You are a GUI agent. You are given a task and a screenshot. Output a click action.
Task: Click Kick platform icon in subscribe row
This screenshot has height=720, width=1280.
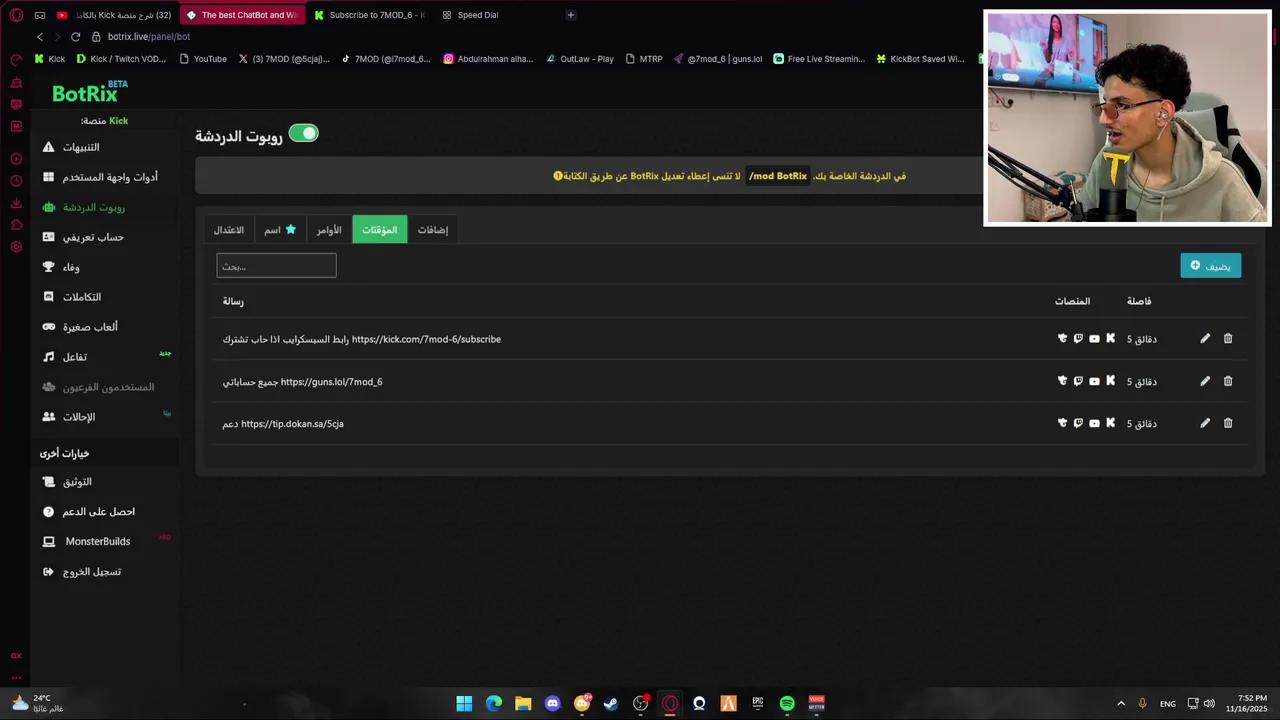tap(1110, 339)
